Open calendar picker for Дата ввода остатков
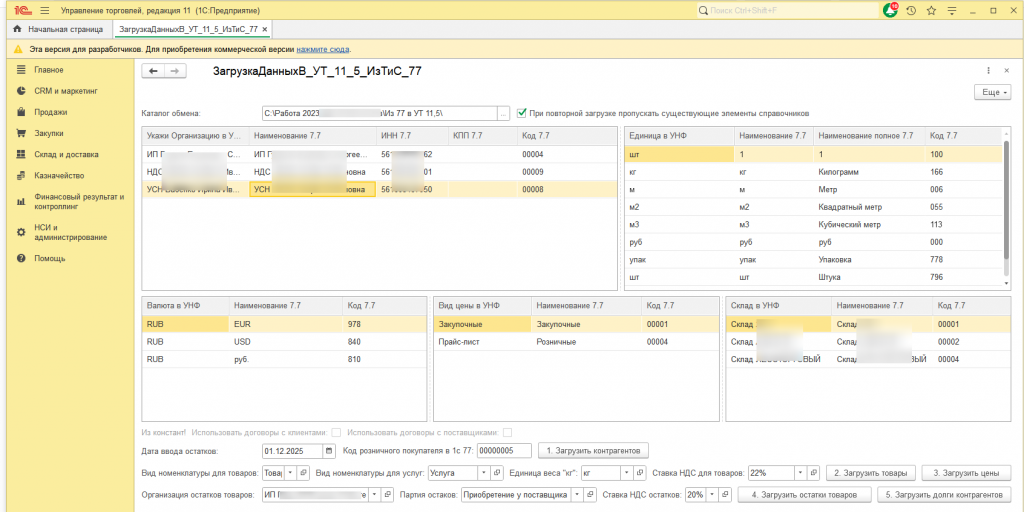 coord(329,451)
